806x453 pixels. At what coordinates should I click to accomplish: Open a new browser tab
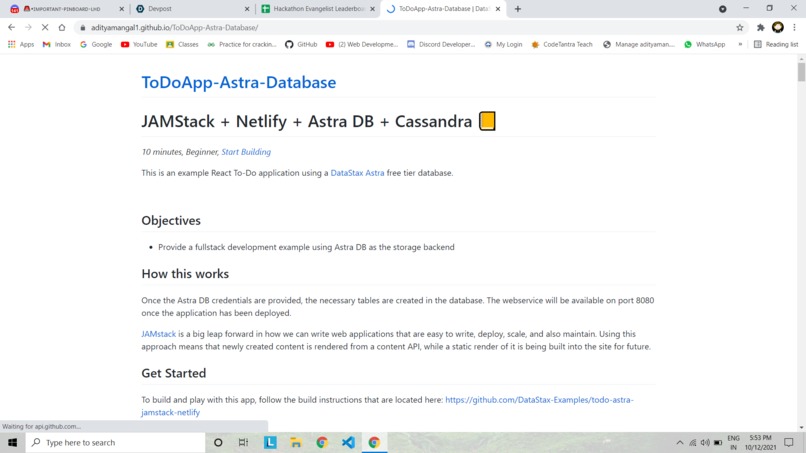518,9
